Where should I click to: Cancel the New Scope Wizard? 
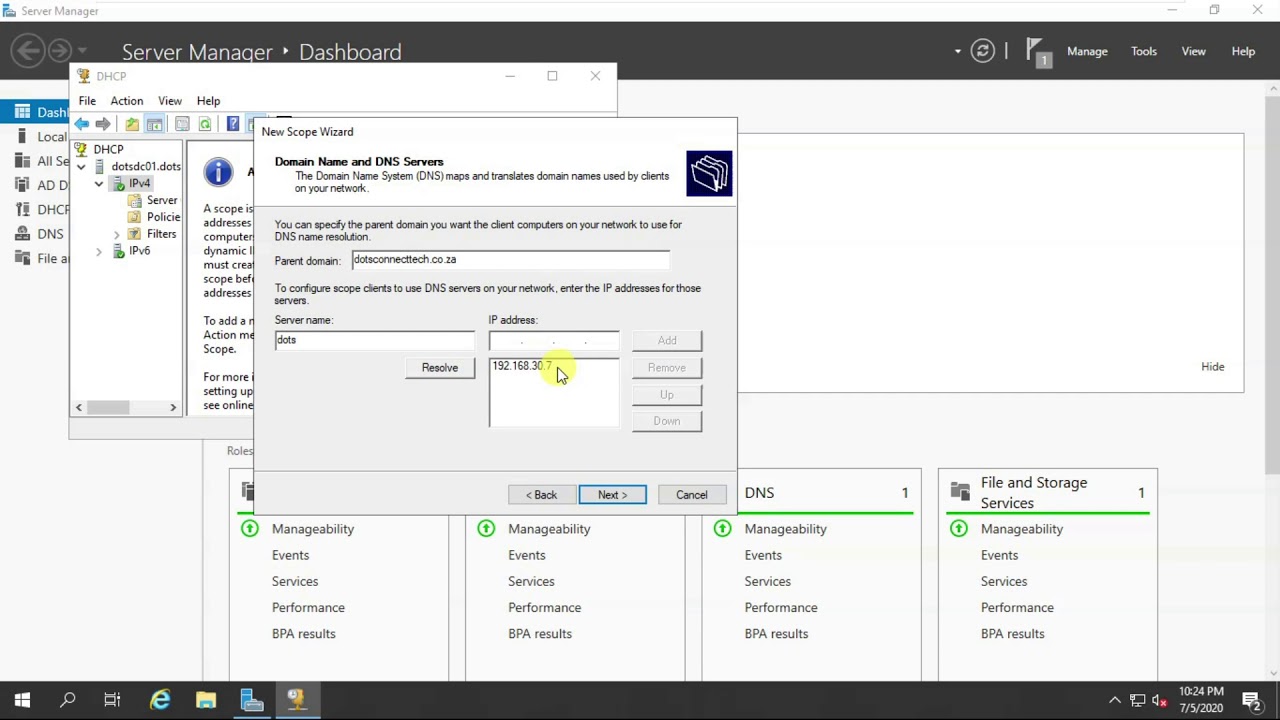coord(691,495)
